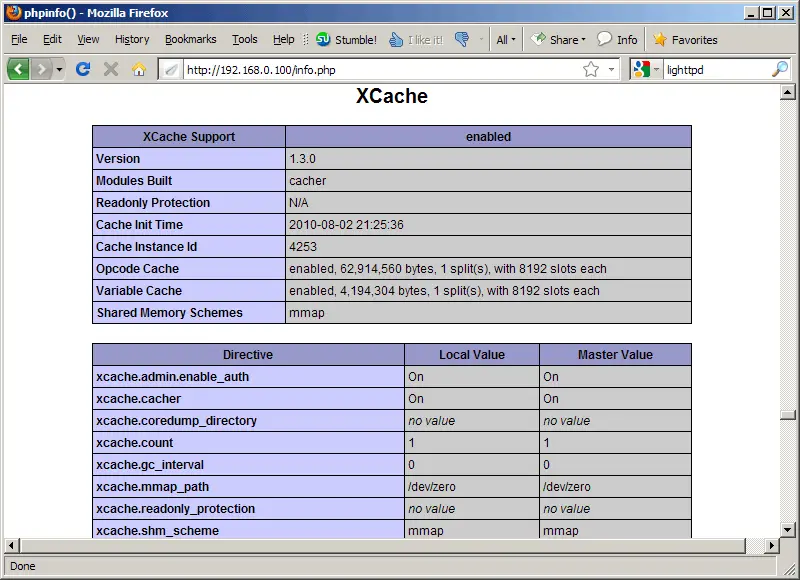800x580 pixels.
Task: Click the Local Value column header
Action: tap(472, 355)
